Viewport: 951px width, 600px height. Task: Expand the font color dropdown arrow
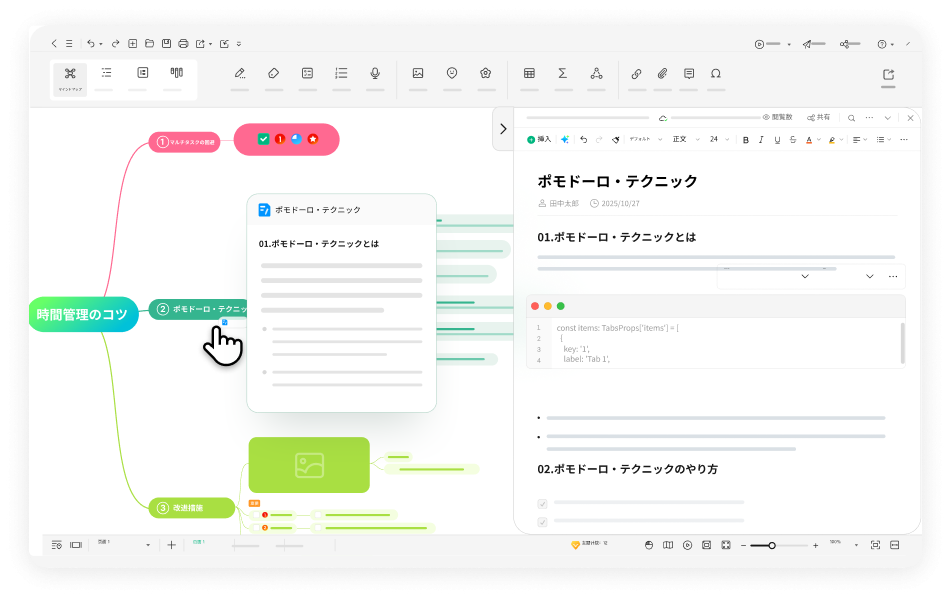tap(818, 139)
